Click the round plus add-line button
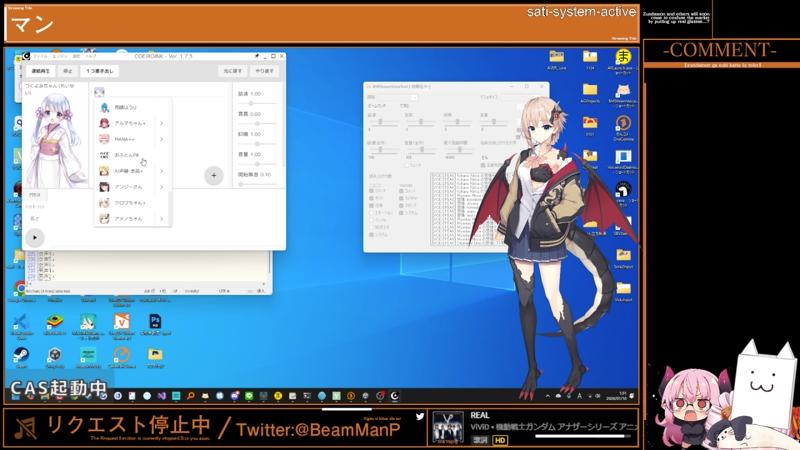Screen dimensions: 800x450 click(214, 176)
